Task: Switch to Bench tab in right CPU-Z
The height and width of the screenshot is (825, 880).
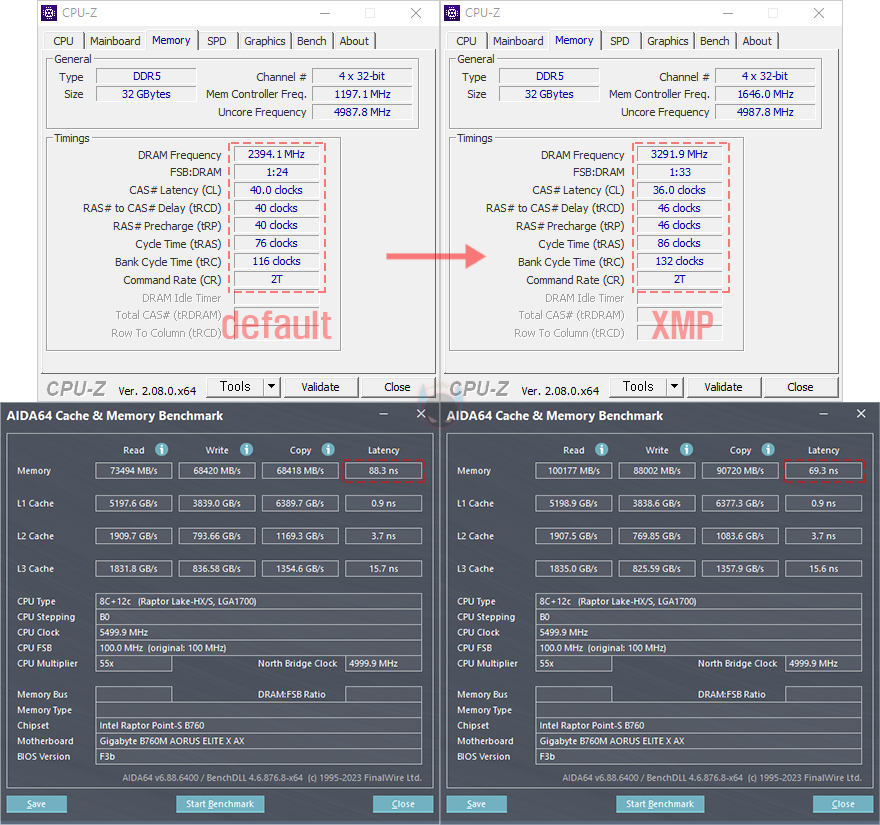Action: coord(714,41)
